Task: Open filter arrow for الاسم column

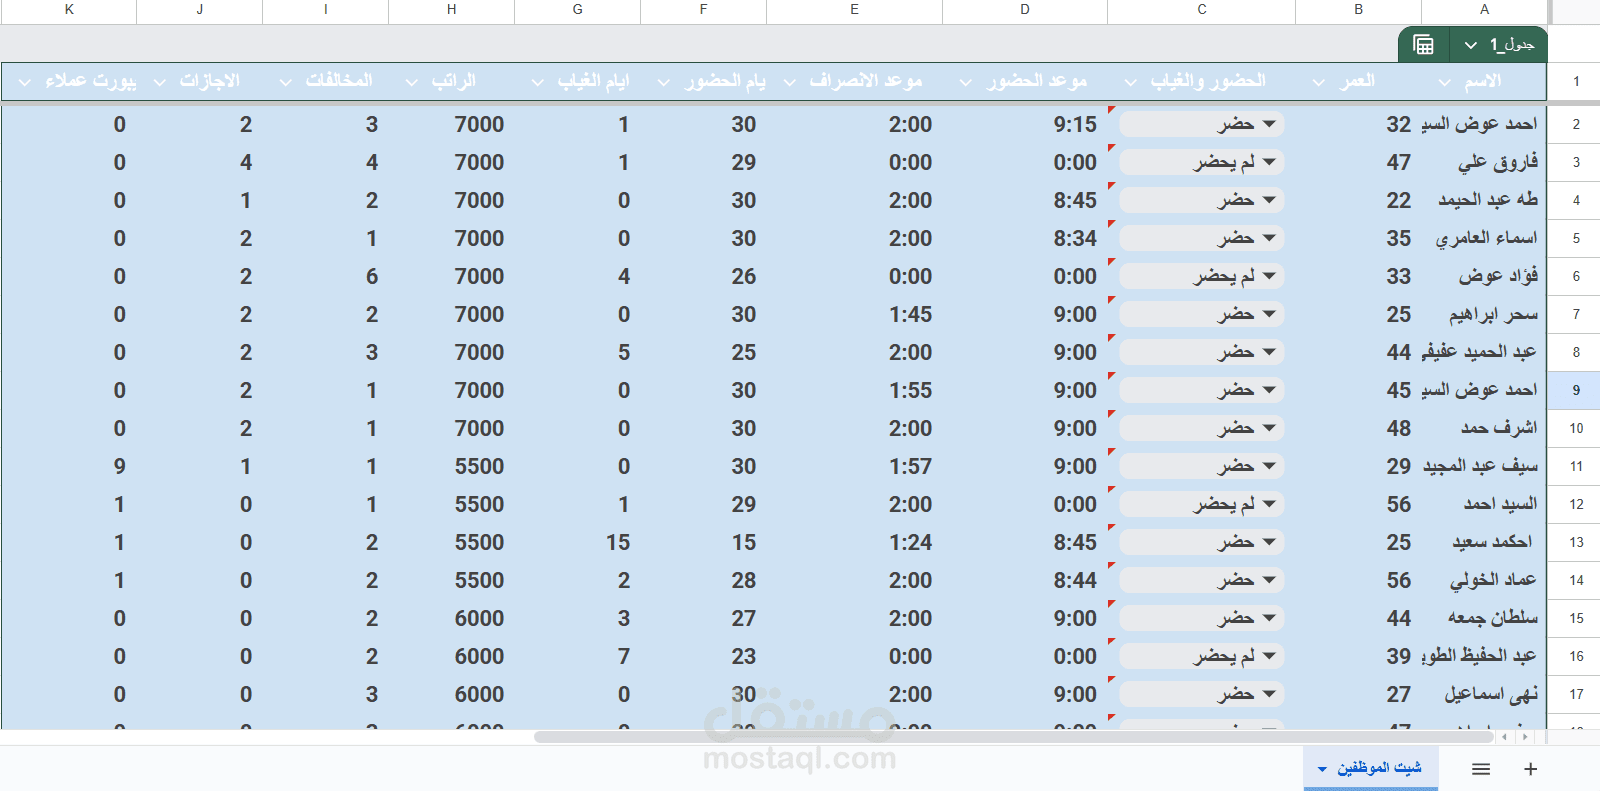Action: [1444, 82]
